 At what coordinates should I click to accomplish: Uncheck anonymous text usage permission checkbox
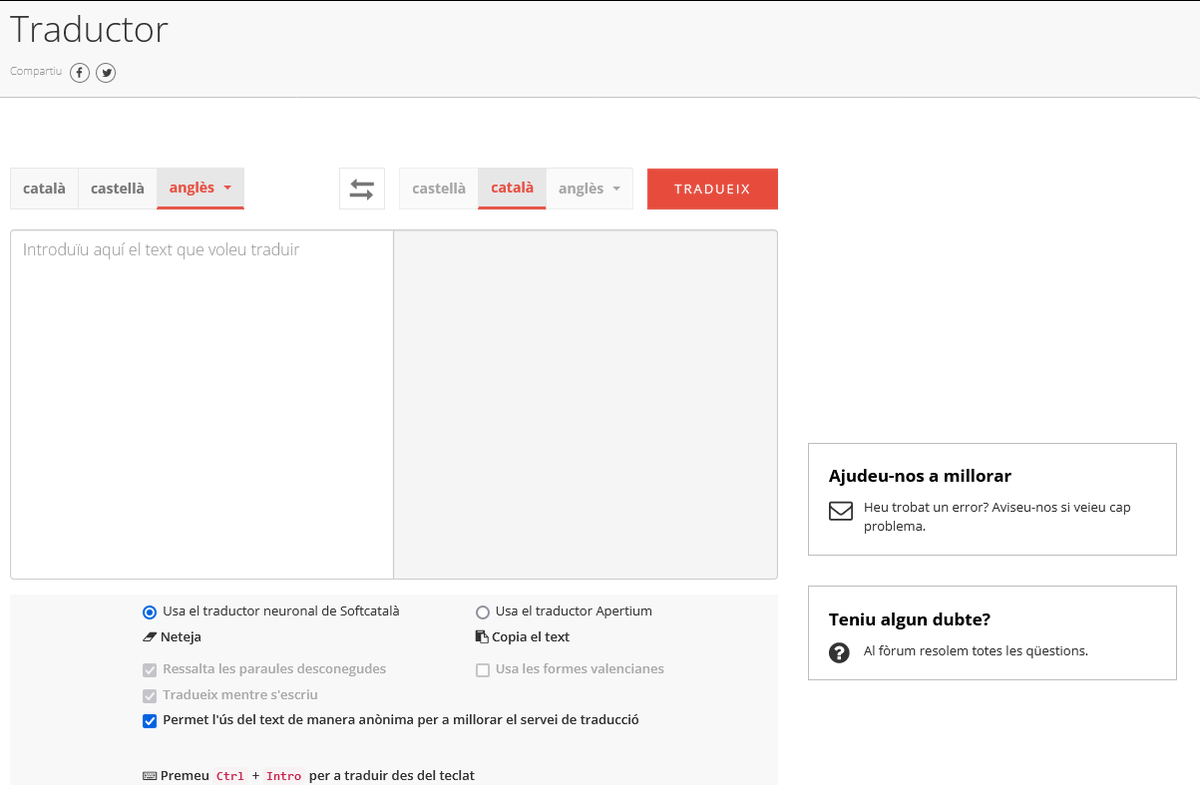point(150,720)
